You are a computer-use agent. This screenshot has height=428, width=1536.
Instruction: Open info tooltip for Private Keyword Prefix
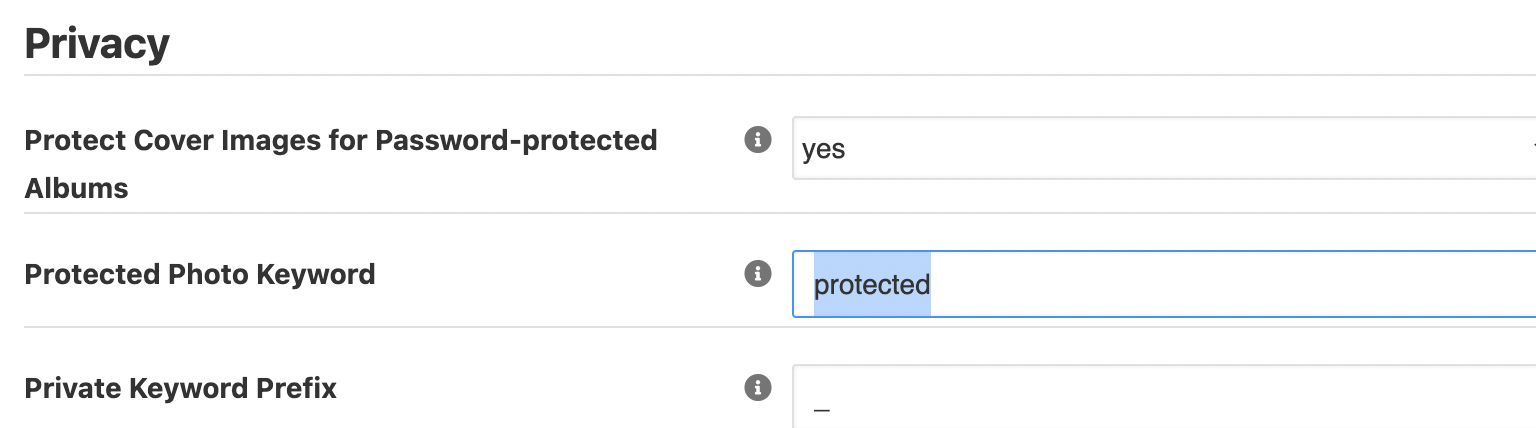(x=758, y=388)
